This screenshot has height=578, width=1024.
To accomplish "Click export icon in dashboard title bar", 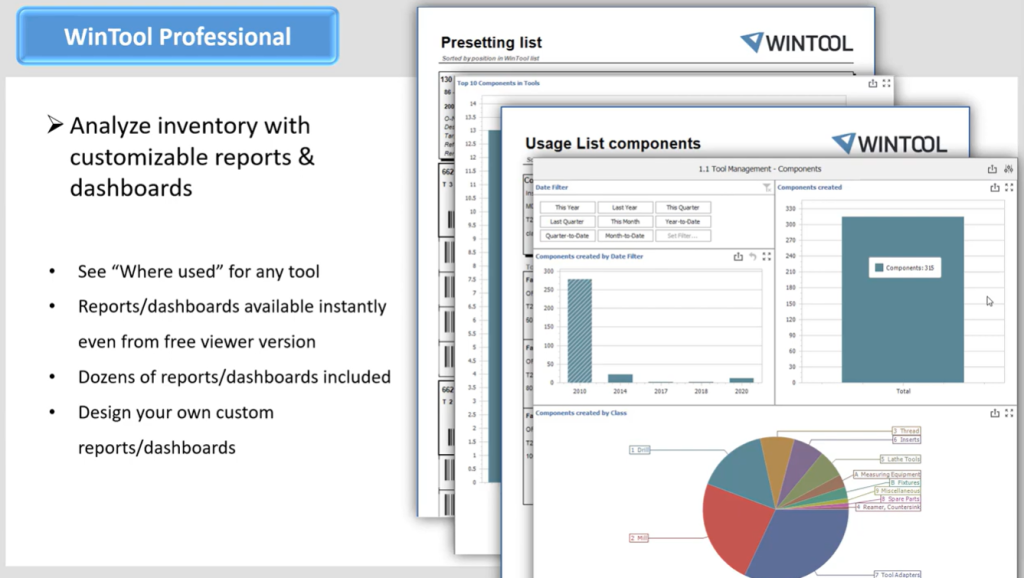I will click(992, 170).
